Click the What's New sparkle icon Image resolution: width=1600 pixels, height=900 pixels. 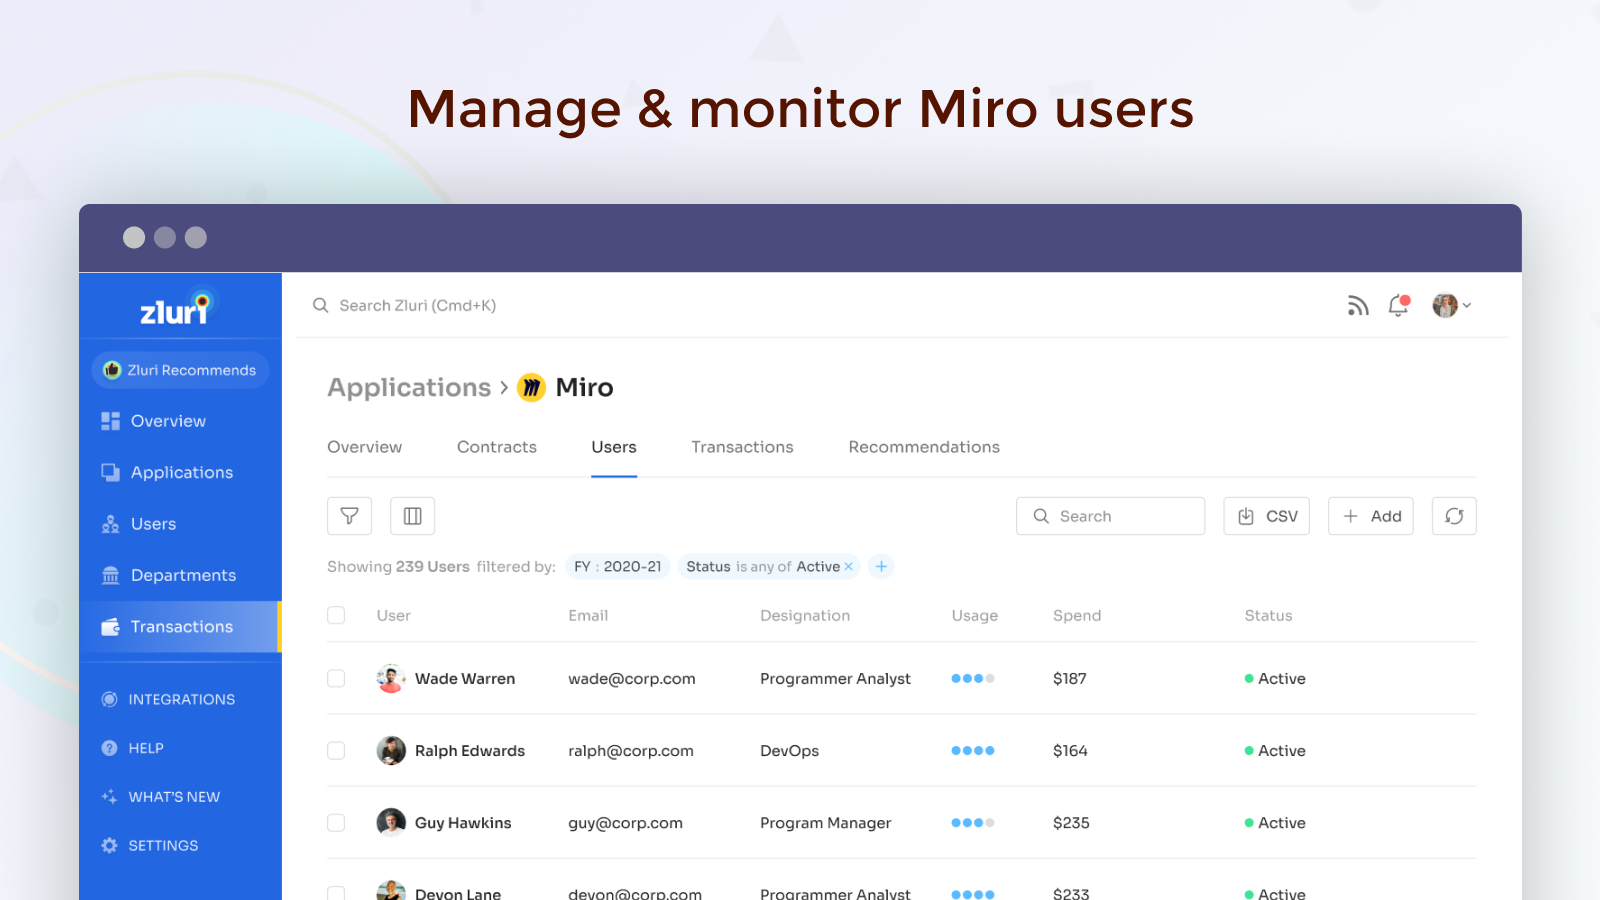pos(109,797)
